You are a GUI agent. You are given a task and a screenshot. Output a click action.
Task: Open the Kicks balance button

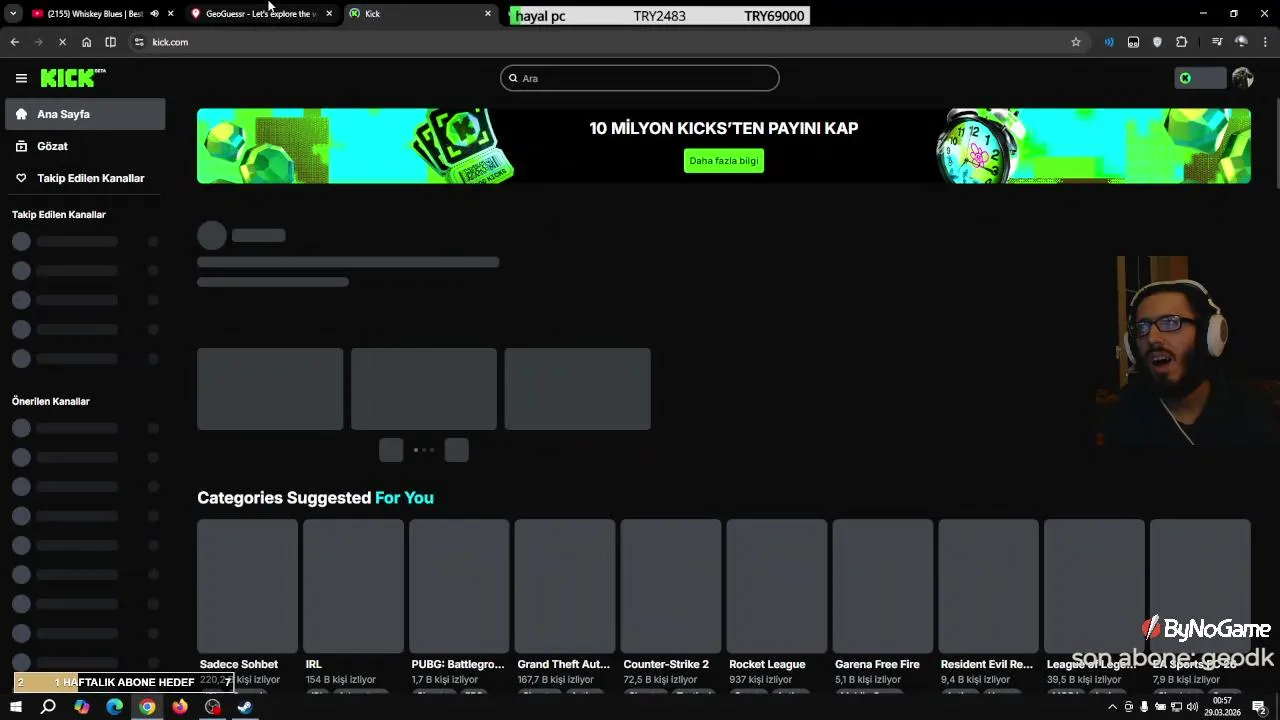point(1200,78)
